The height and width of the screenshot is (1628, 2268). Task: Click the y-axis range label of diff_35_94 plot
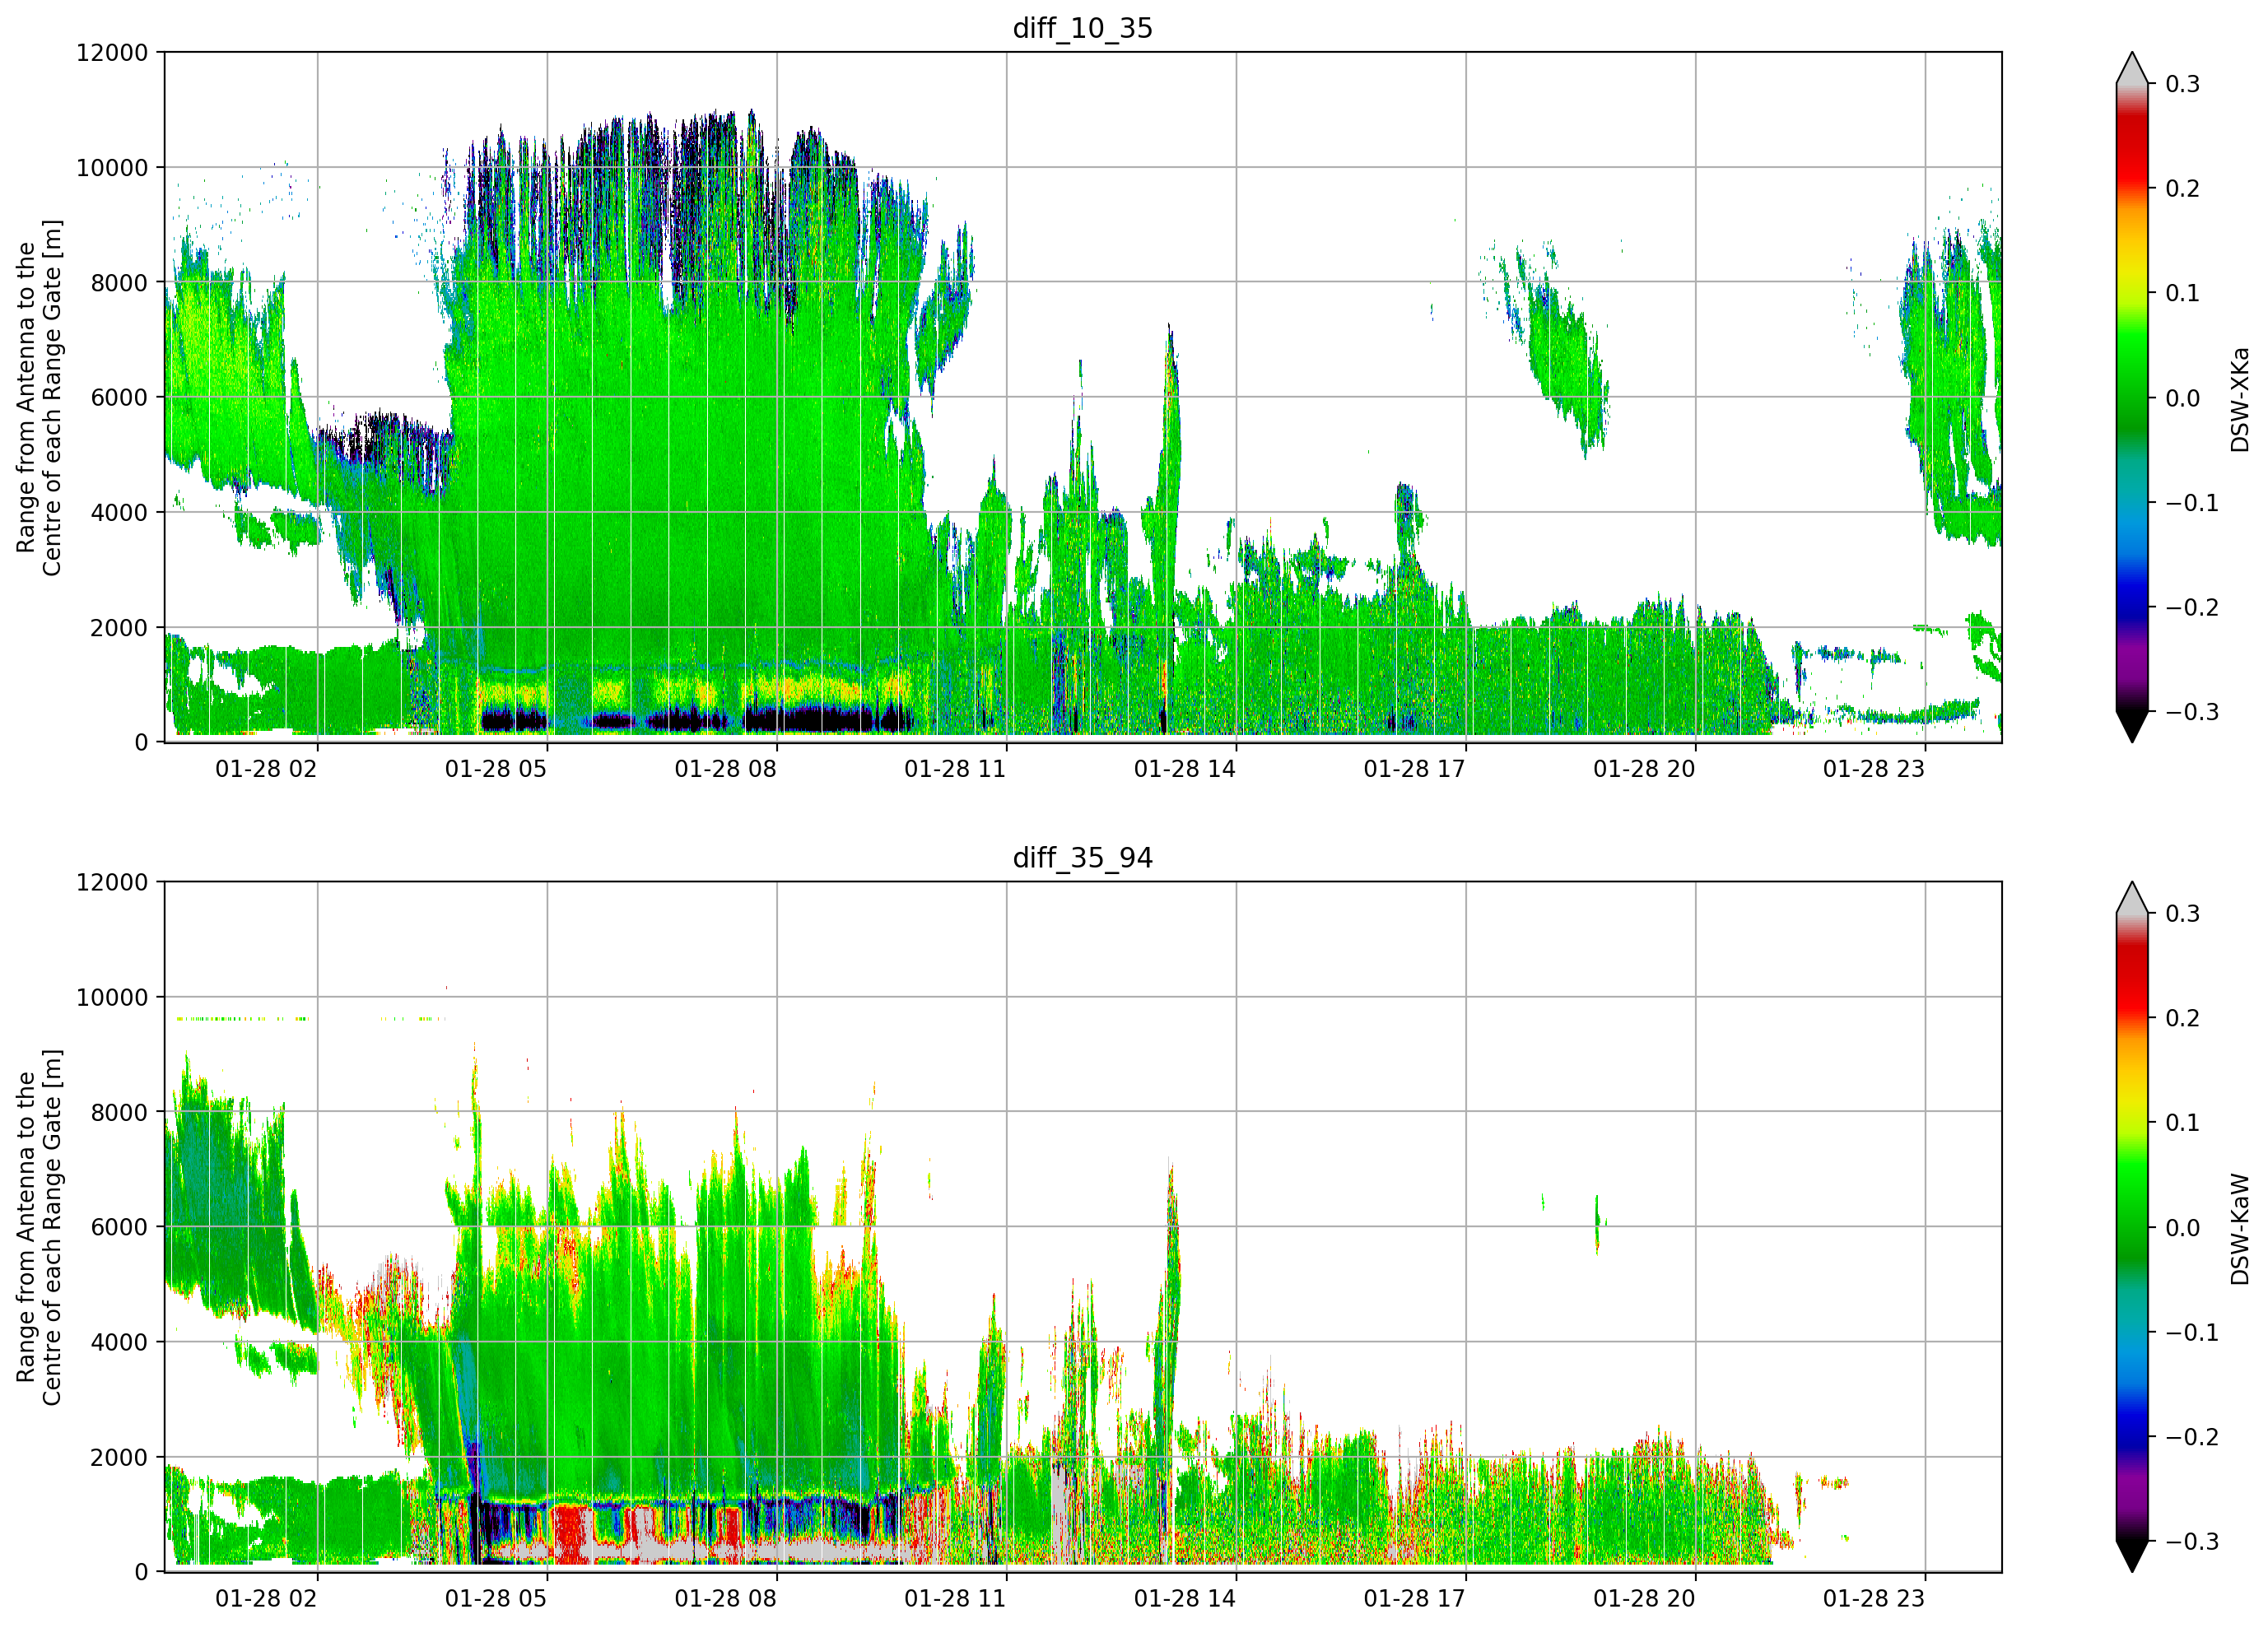point(39,1227)
